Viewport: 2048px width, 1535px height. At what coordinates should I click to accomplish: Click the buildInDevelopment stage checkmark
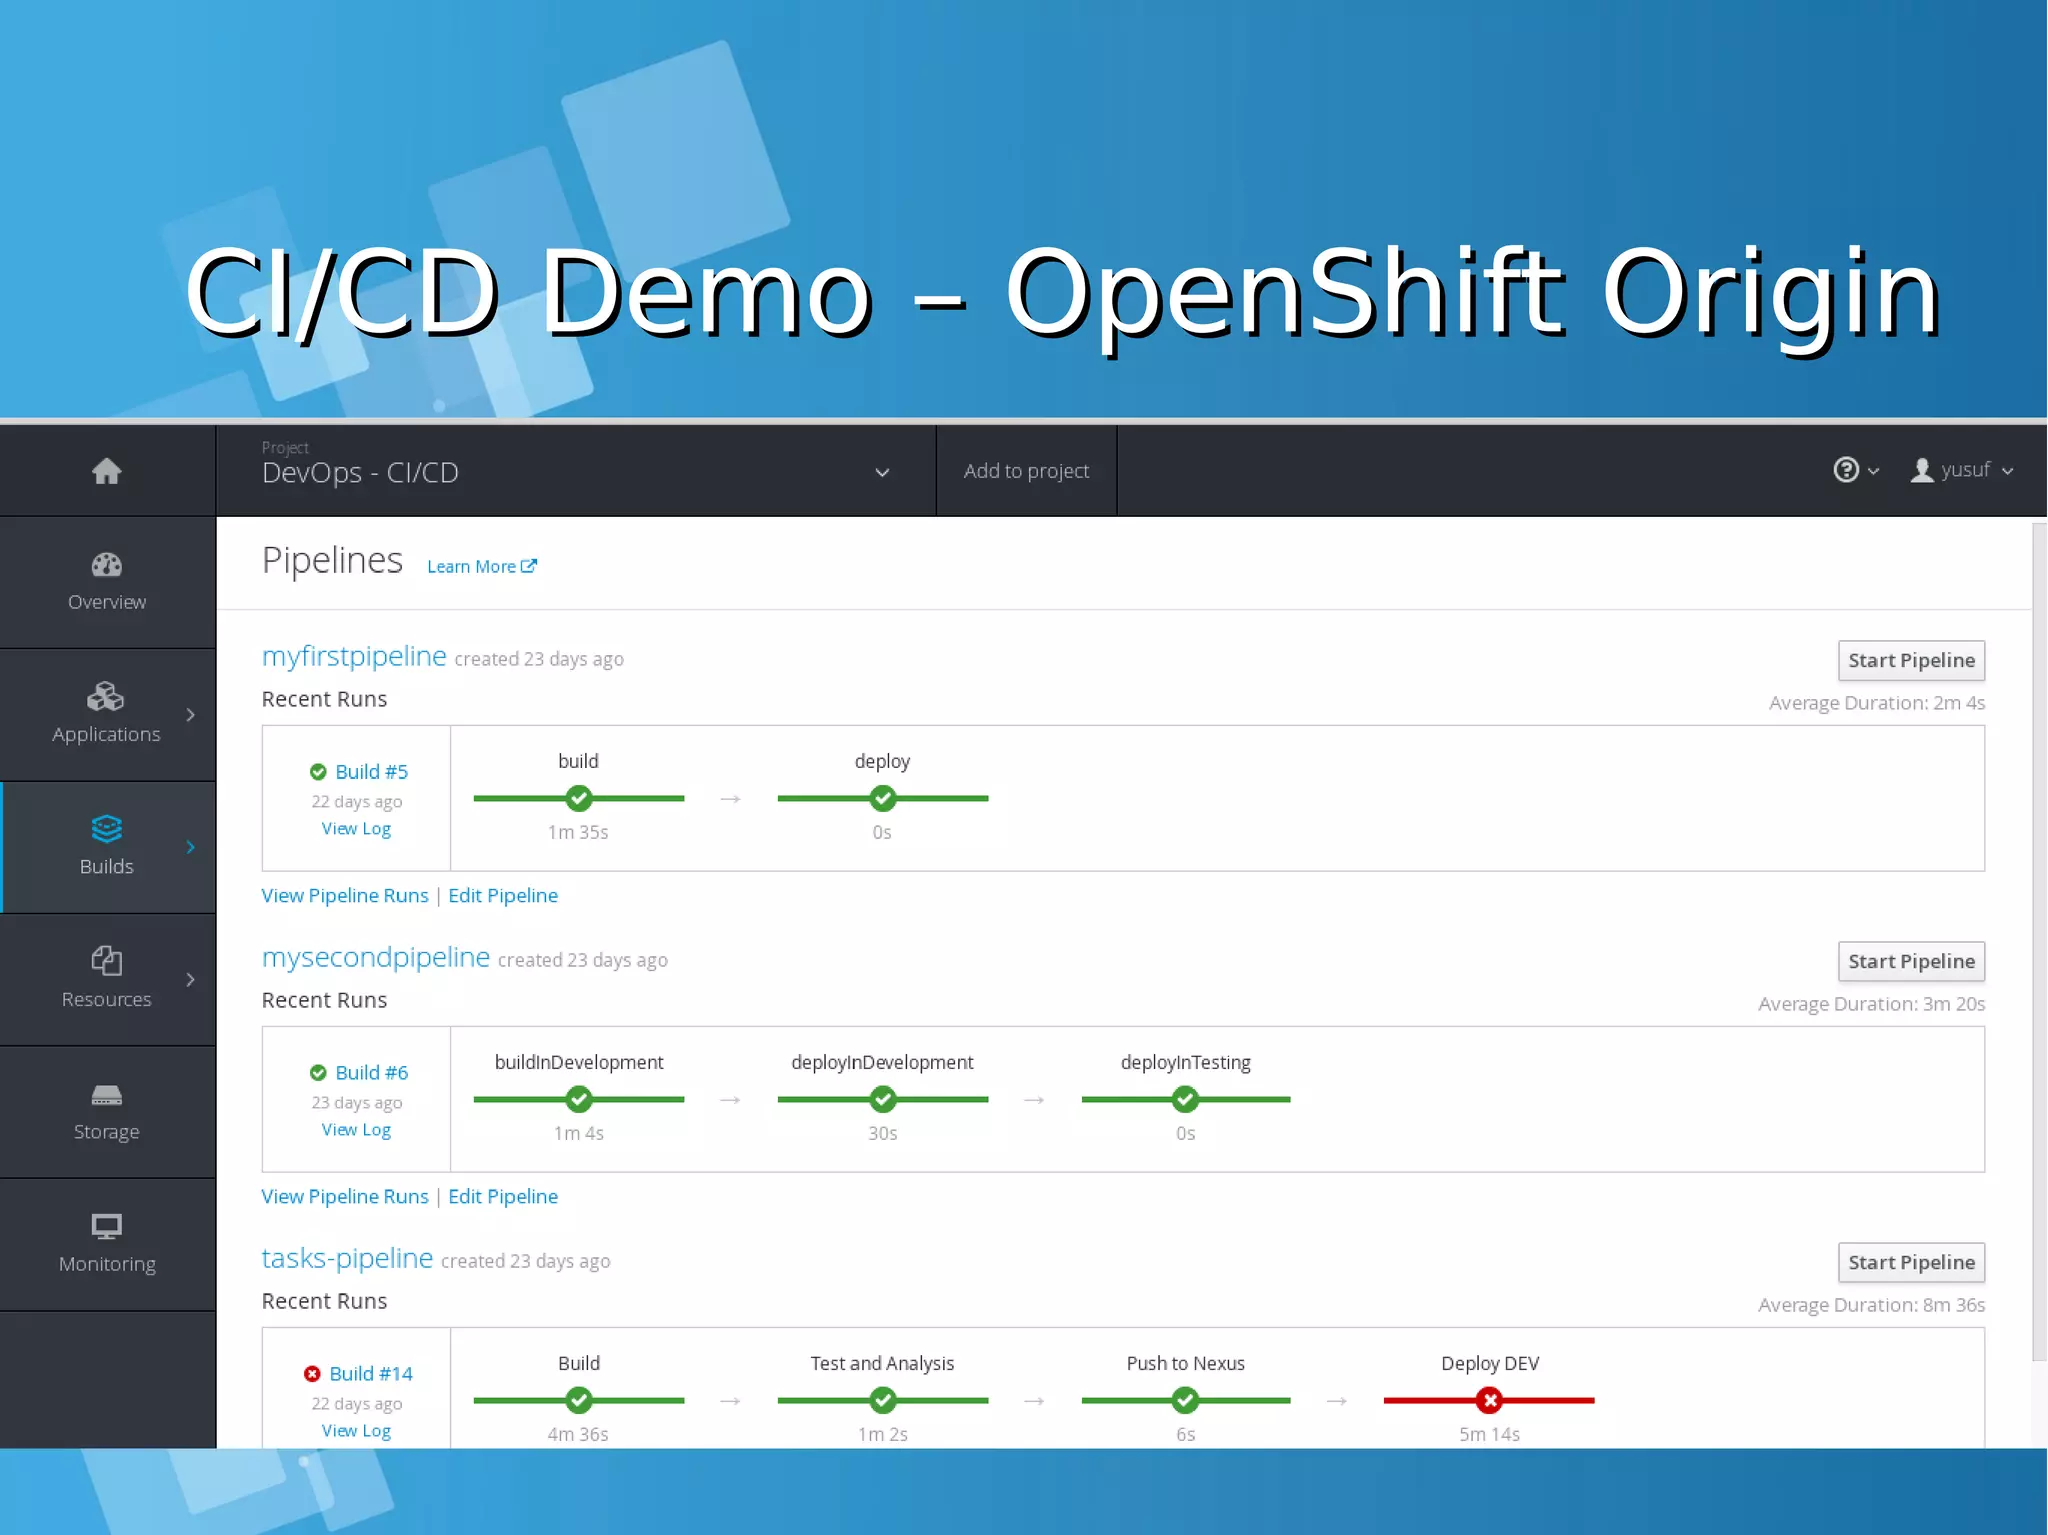(579, 1099)
